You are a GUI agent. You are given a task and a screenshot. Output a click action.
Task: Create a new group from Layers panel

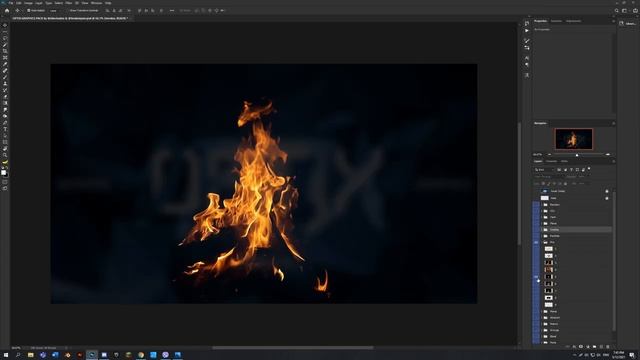tap(594, 347)
